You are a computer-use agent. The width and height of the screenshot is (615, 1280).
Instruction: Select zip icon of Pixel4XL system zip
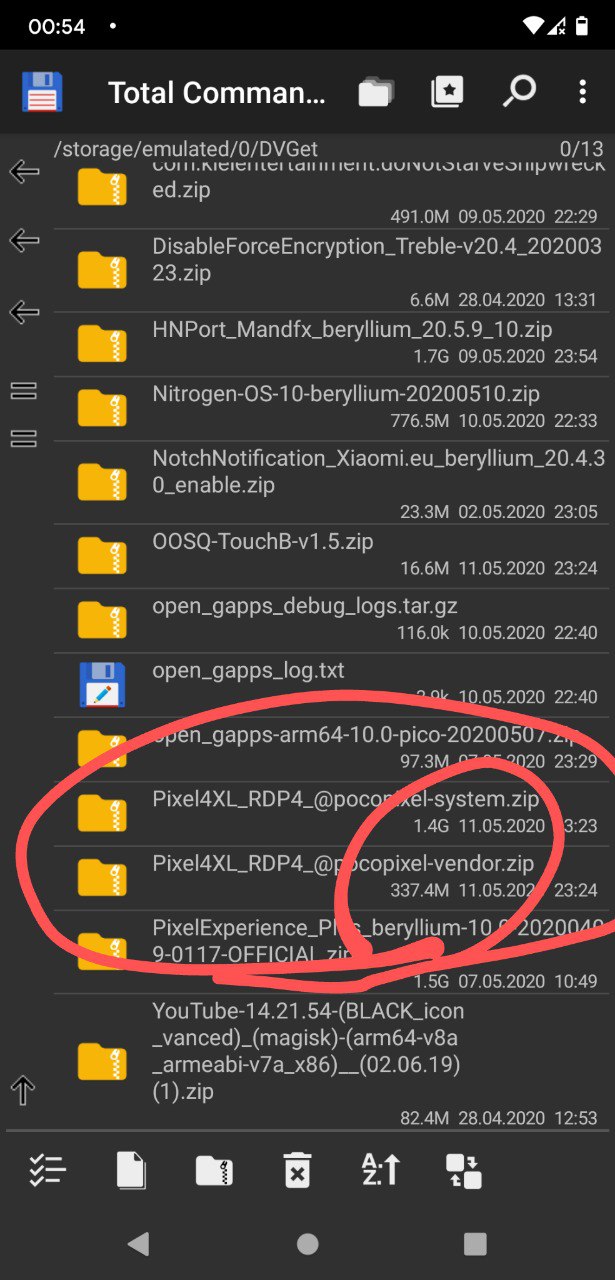[x=102, y=814]
